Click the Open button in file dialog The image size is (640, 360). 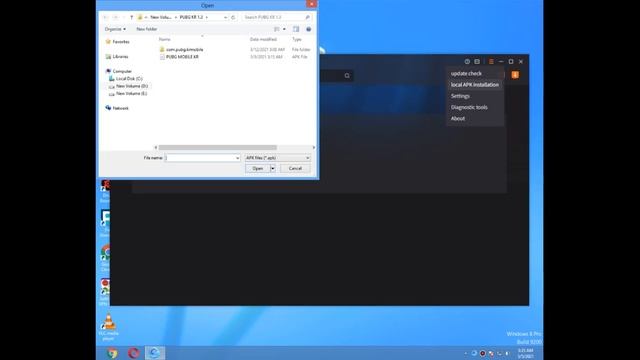257,169
